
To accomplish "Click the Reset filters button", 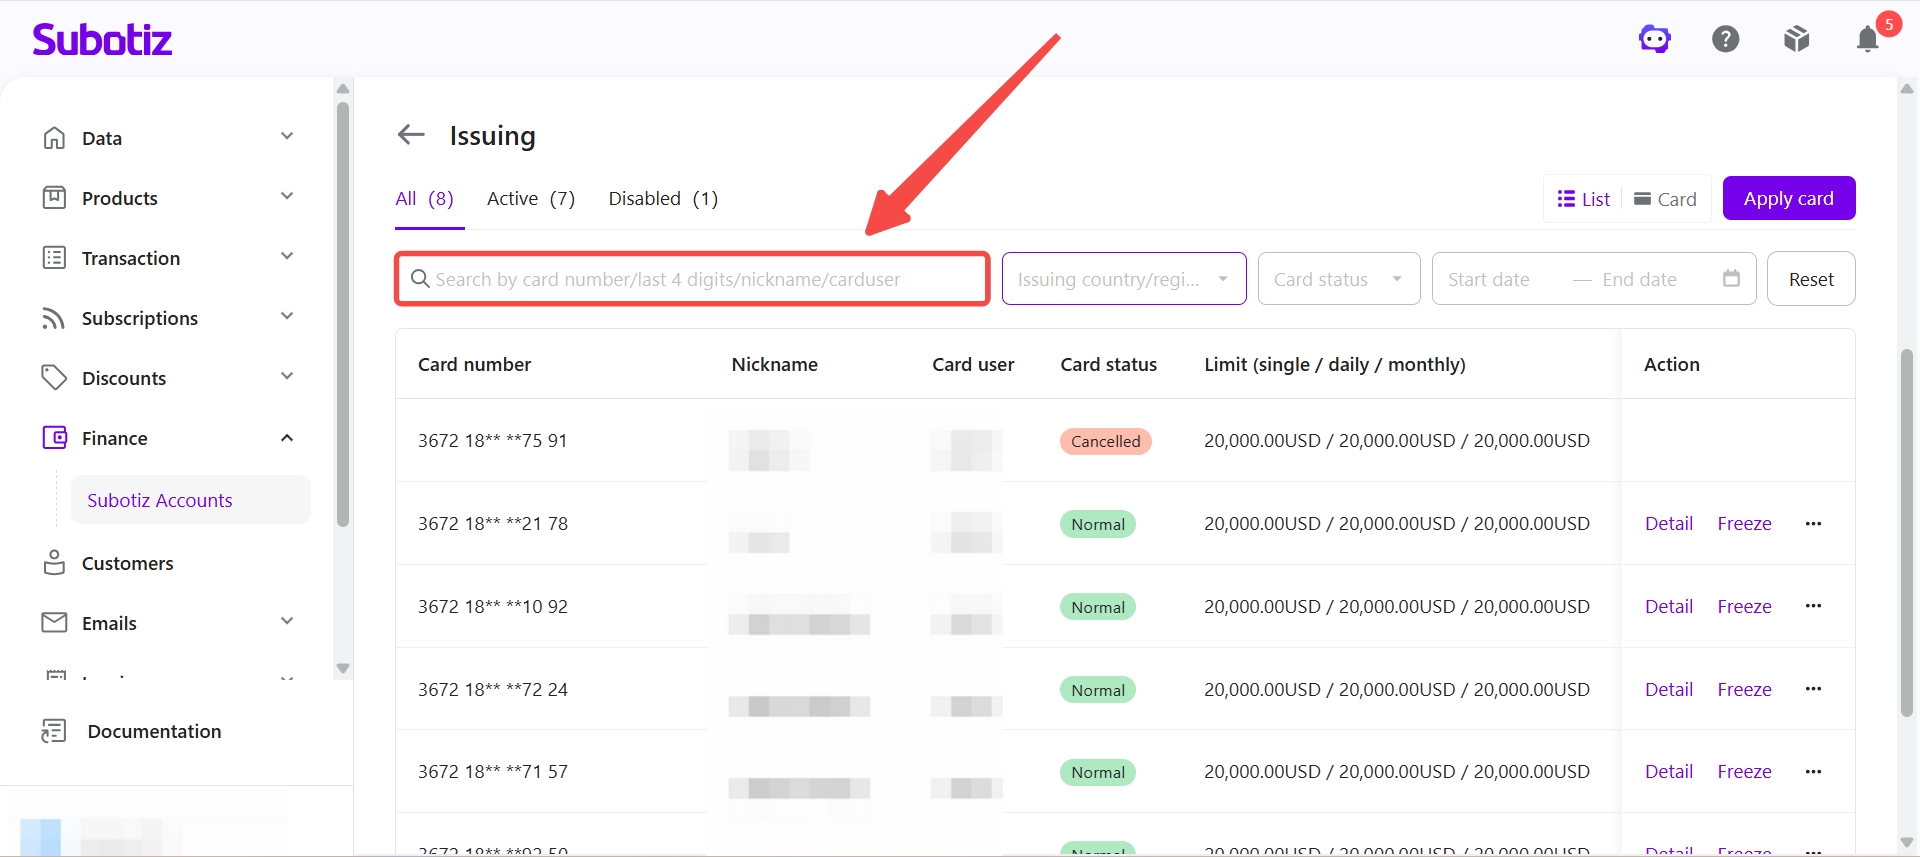I will [x=1811, y=279].
